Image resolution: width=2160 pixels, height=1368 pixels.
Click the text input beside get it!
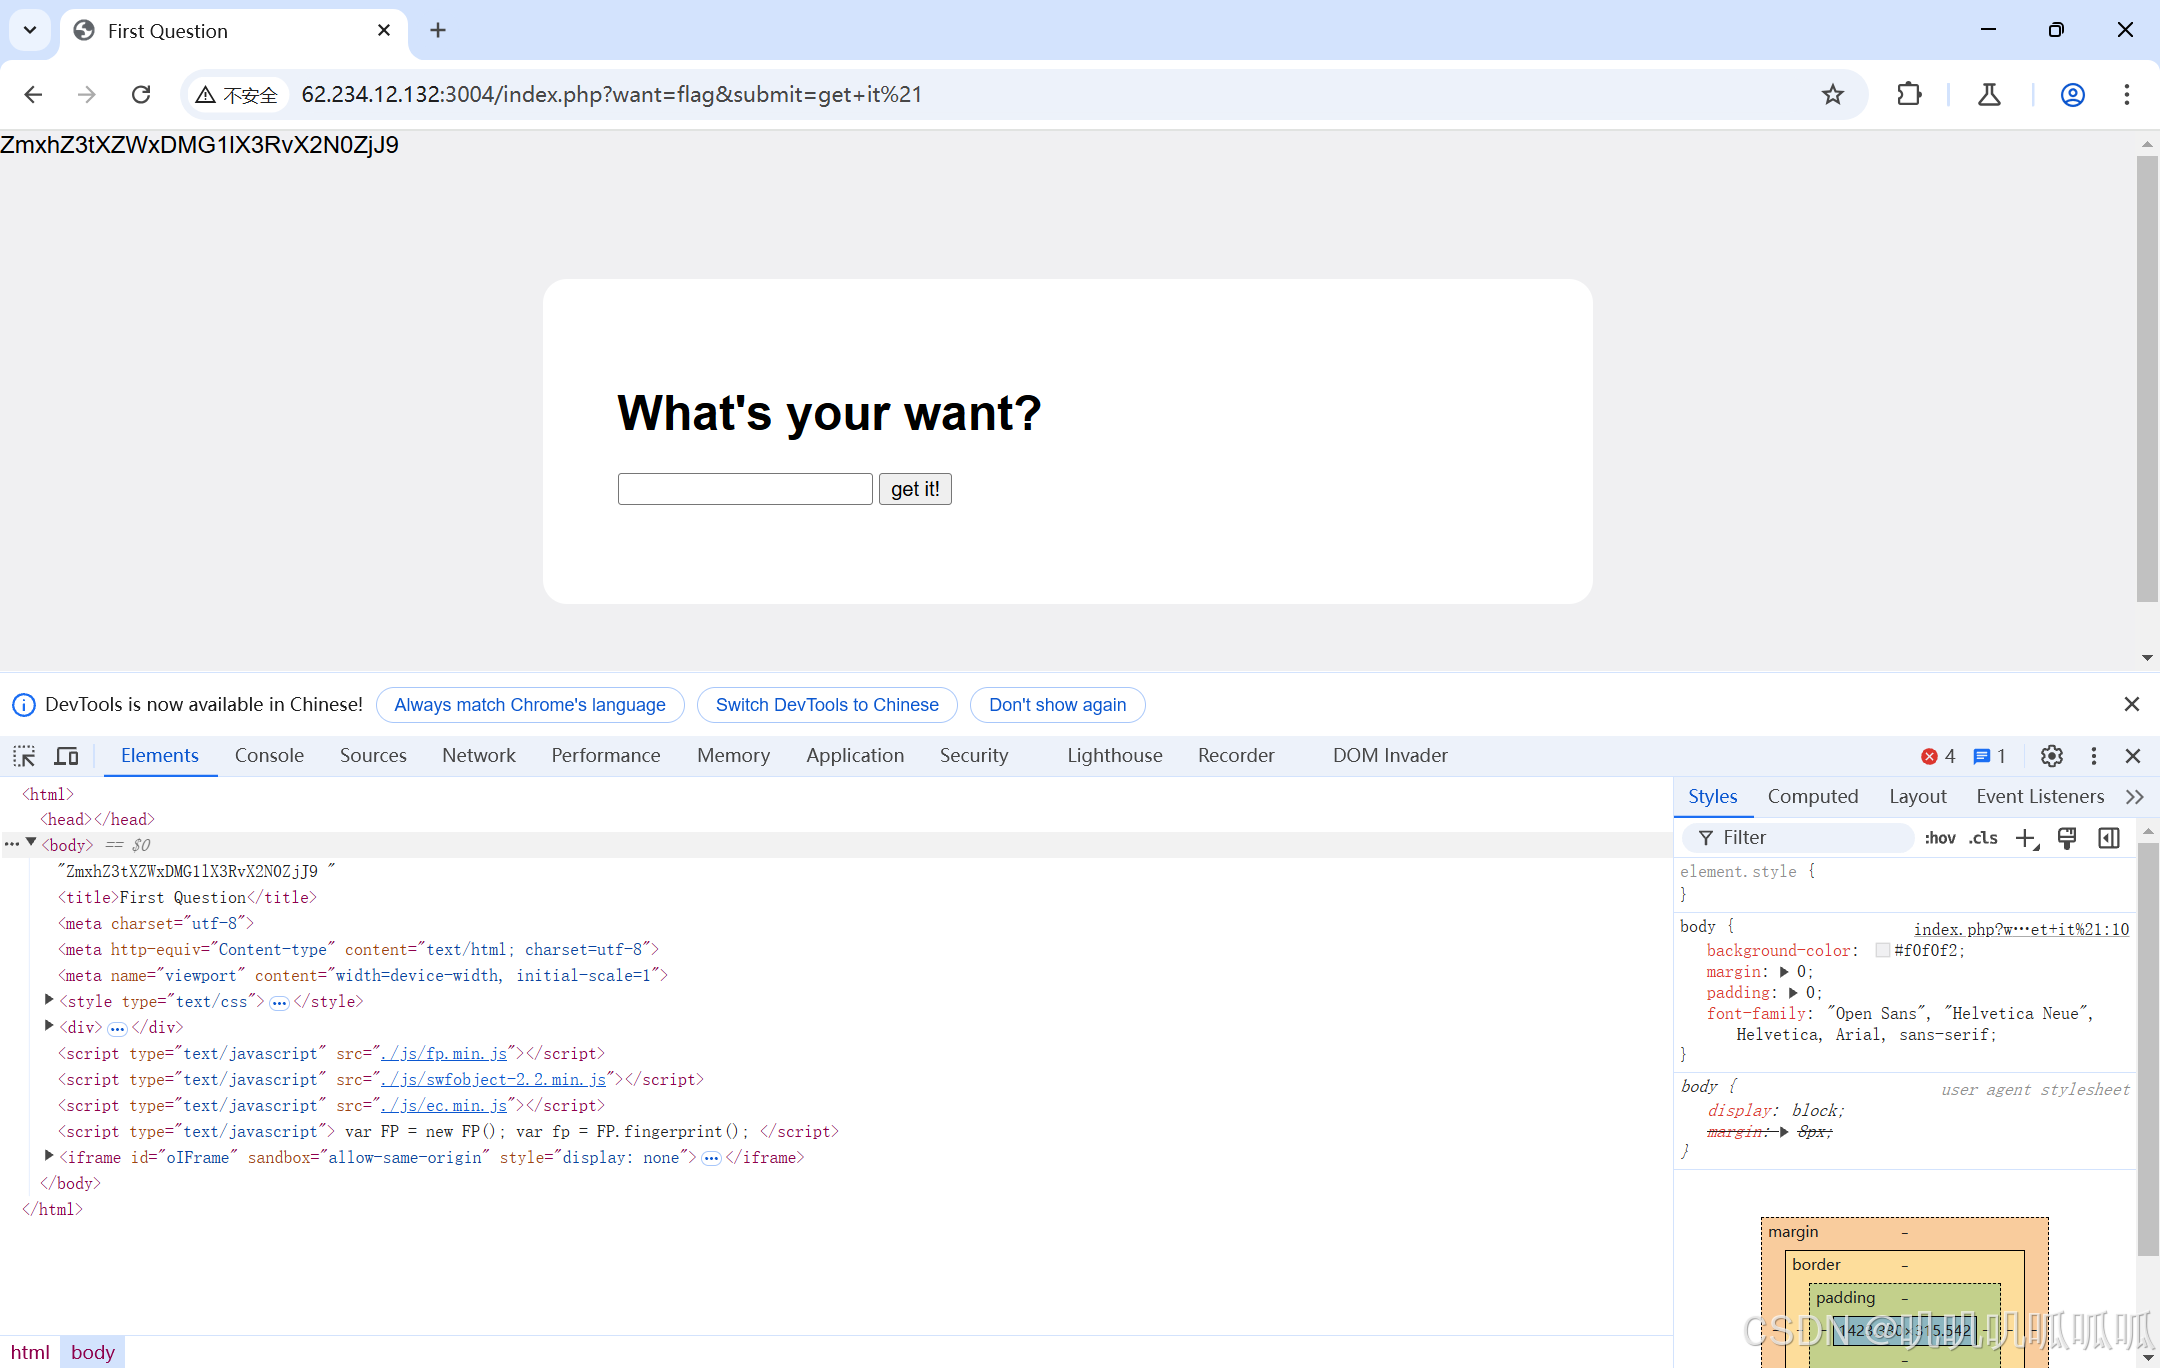(745, 489)
